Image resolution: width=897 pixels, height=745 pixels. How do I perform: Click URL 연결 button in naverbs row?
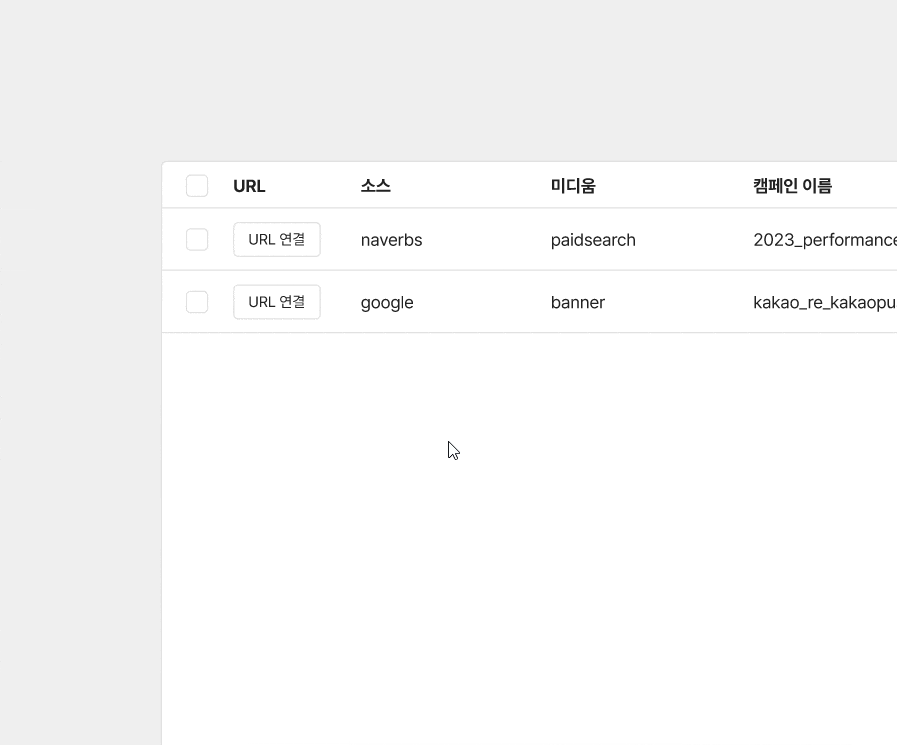pos(277,239)
